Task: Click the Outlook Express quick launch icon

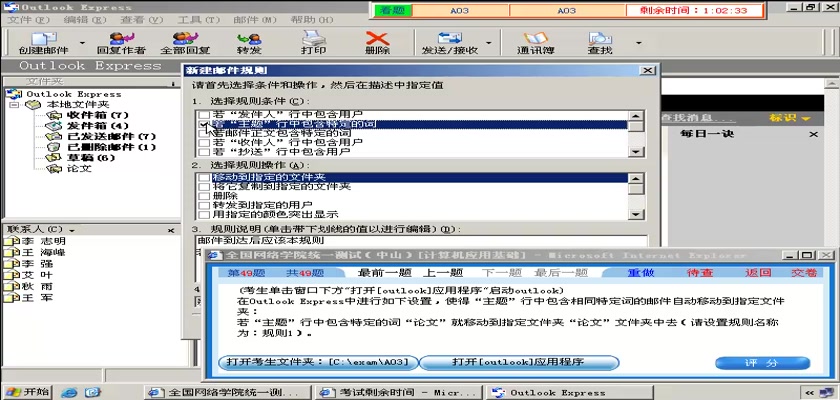Action: click(x=93, y=393)
